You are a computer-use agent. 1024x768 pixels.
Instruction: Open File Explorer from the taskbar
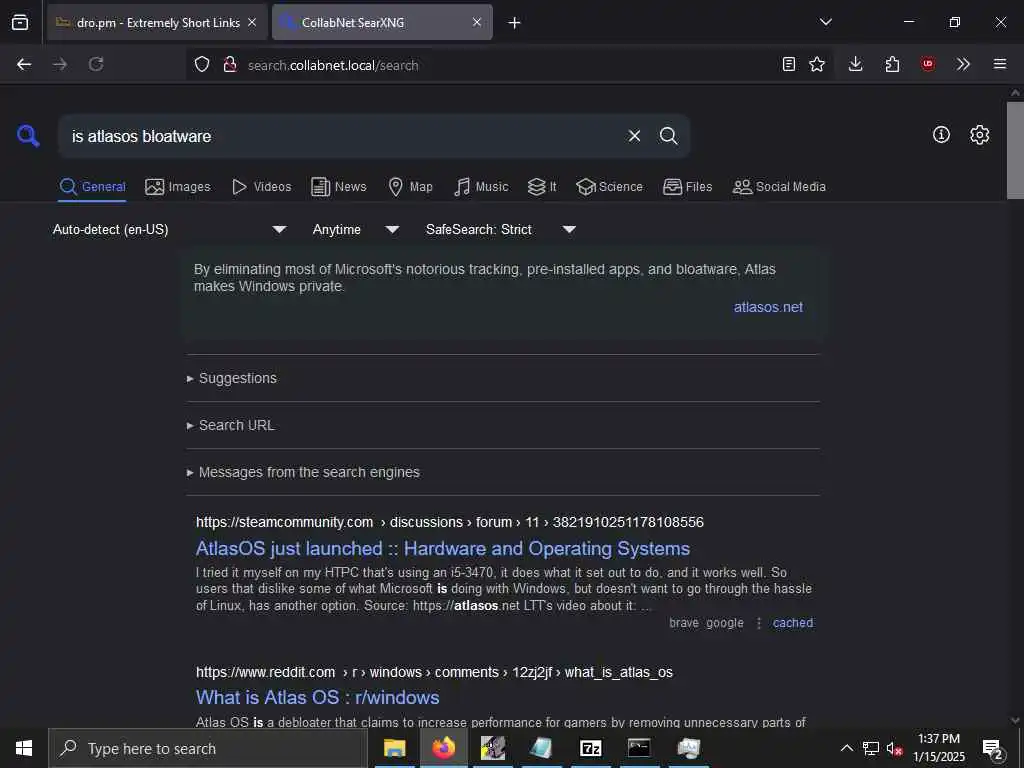[394, 748]
